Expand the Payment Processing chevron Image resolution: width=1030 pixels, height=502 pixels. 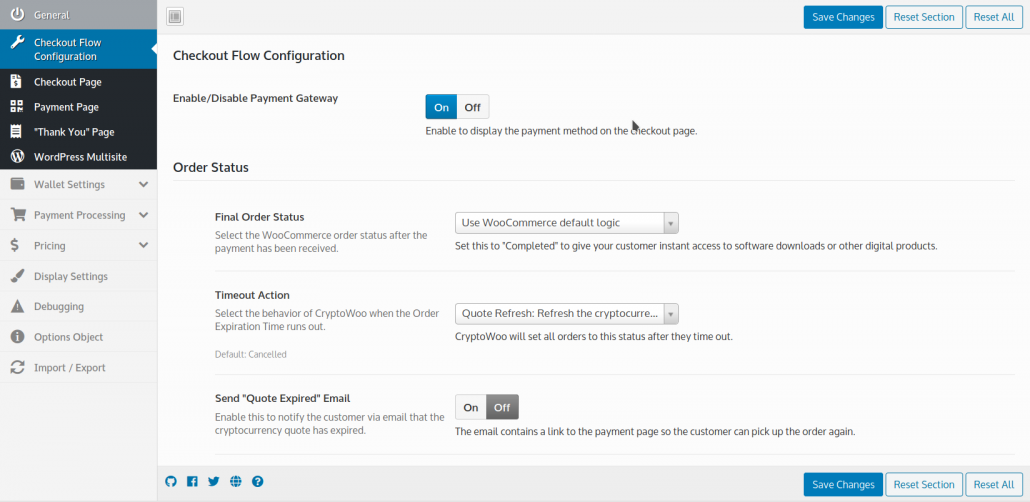(143, 215)
